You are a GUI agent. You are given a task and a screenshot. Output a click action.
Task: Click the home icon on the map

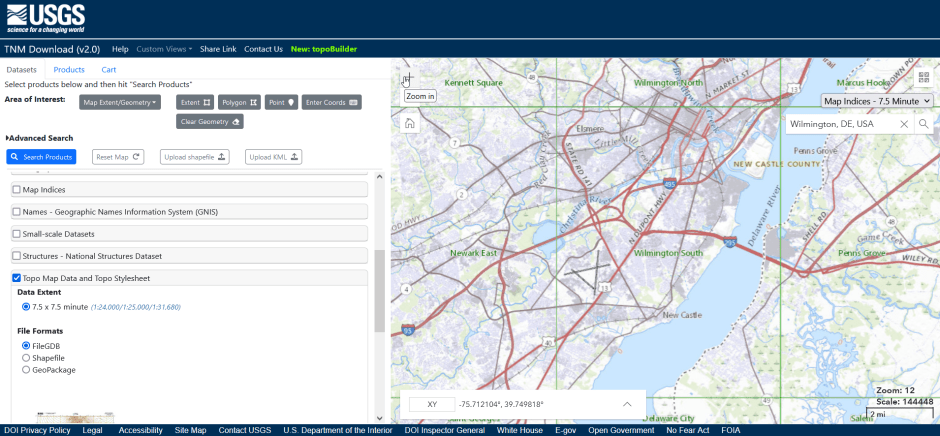pos(409,124)
